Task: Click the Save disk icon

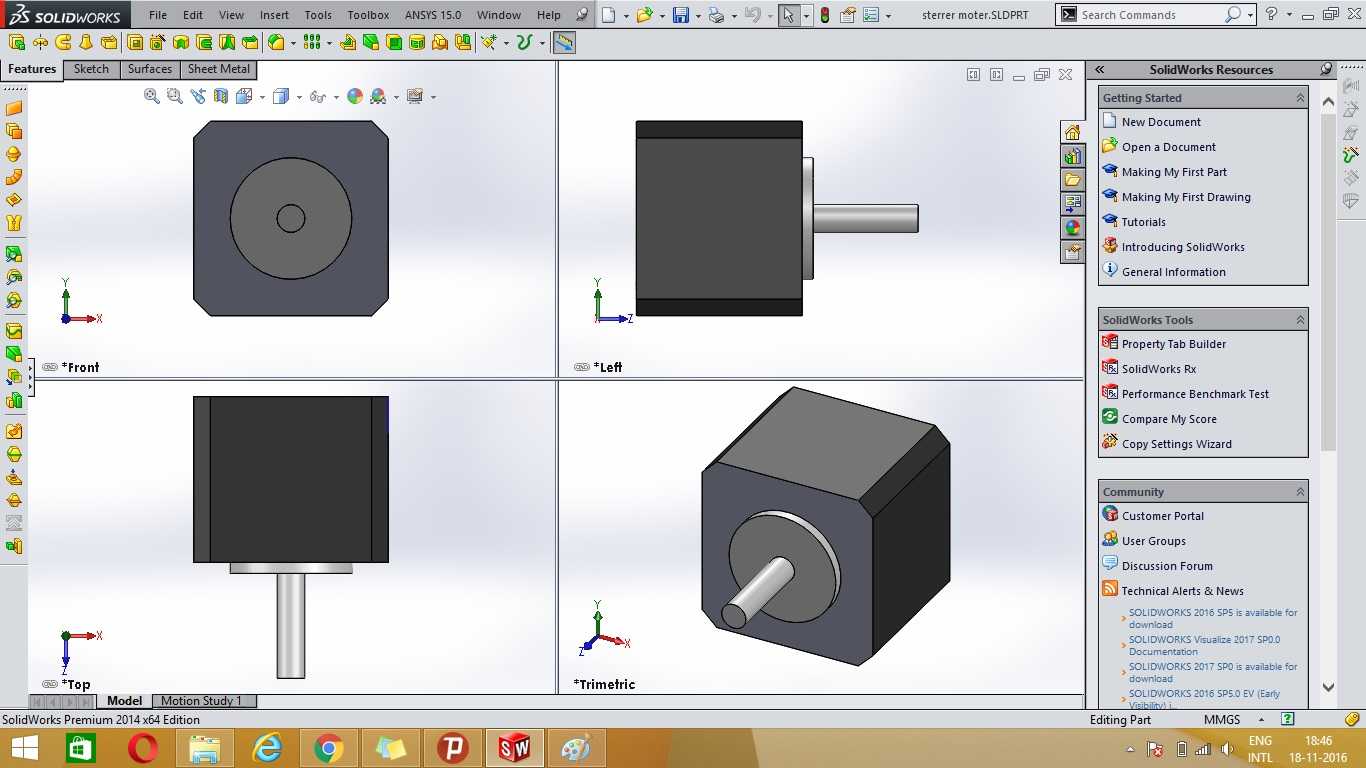Action: [x=681, y=15]
